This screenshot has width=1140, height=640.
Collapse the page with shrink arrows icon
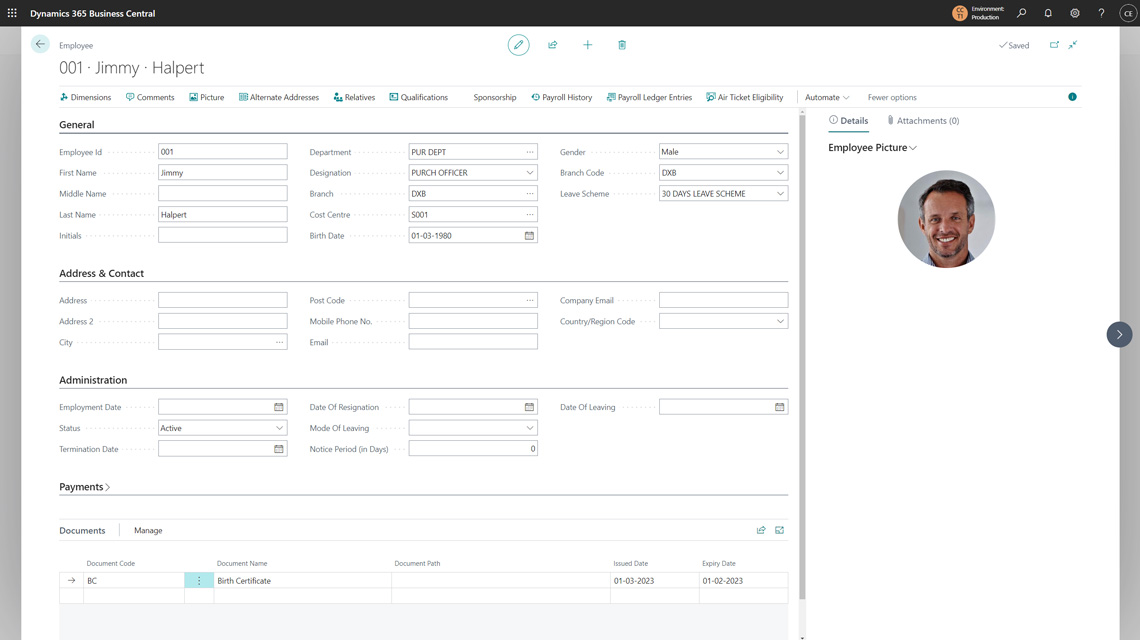click(1072, 45)
